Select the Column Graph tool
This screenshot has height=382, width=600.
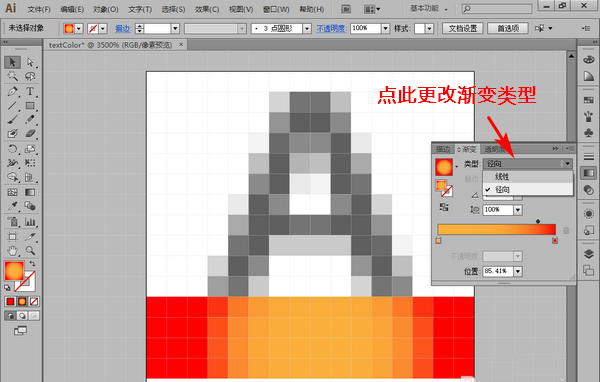tap(30, 222)
